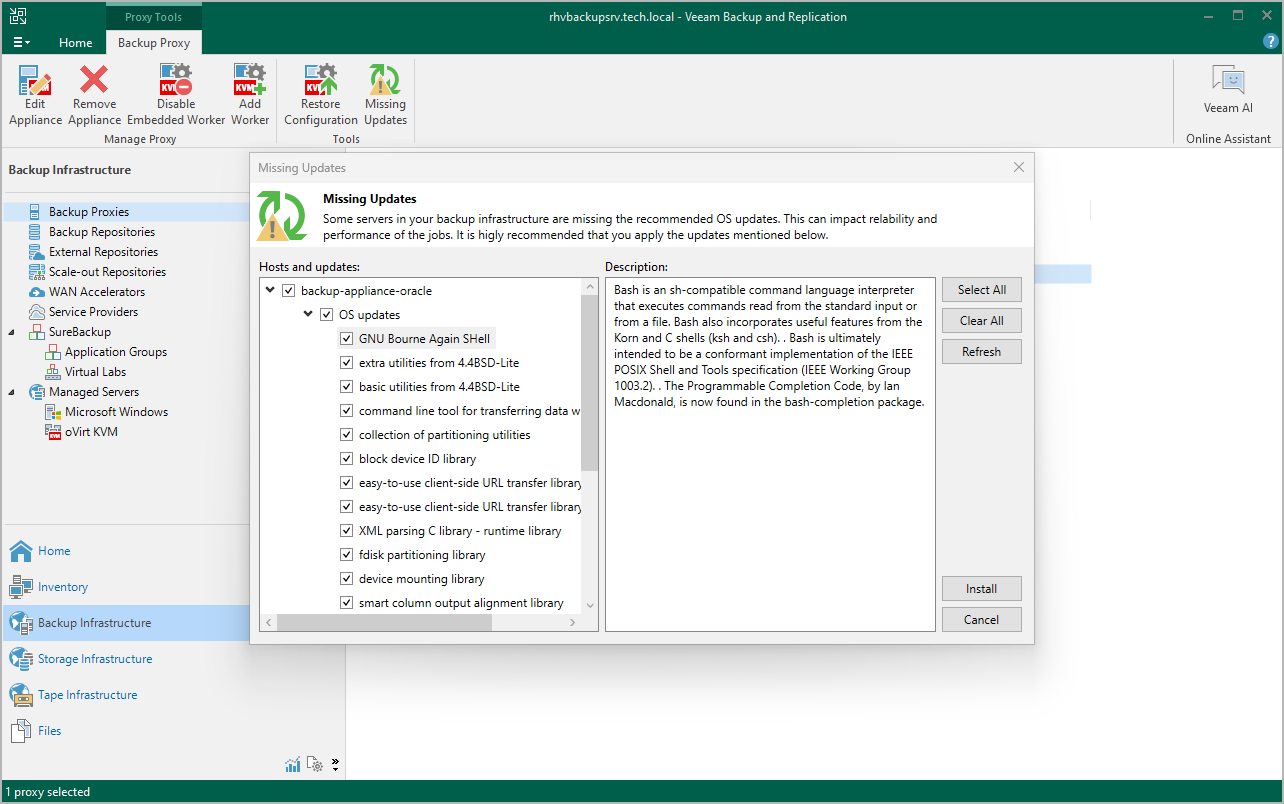This screenshot has height=804, width=1284.
Task: Select Service Providers in the tree
Action: coord(93,312)
